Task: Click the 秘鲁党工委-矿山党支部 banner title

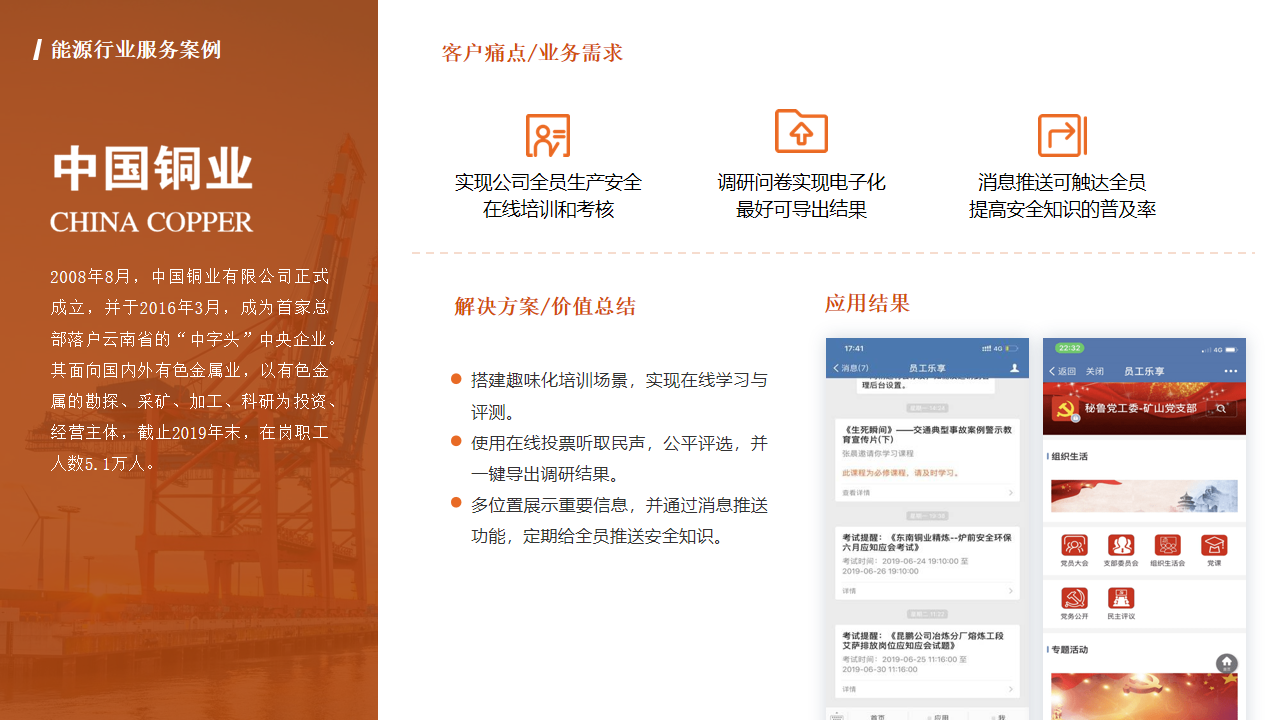Action: [x=1141, y=409]
